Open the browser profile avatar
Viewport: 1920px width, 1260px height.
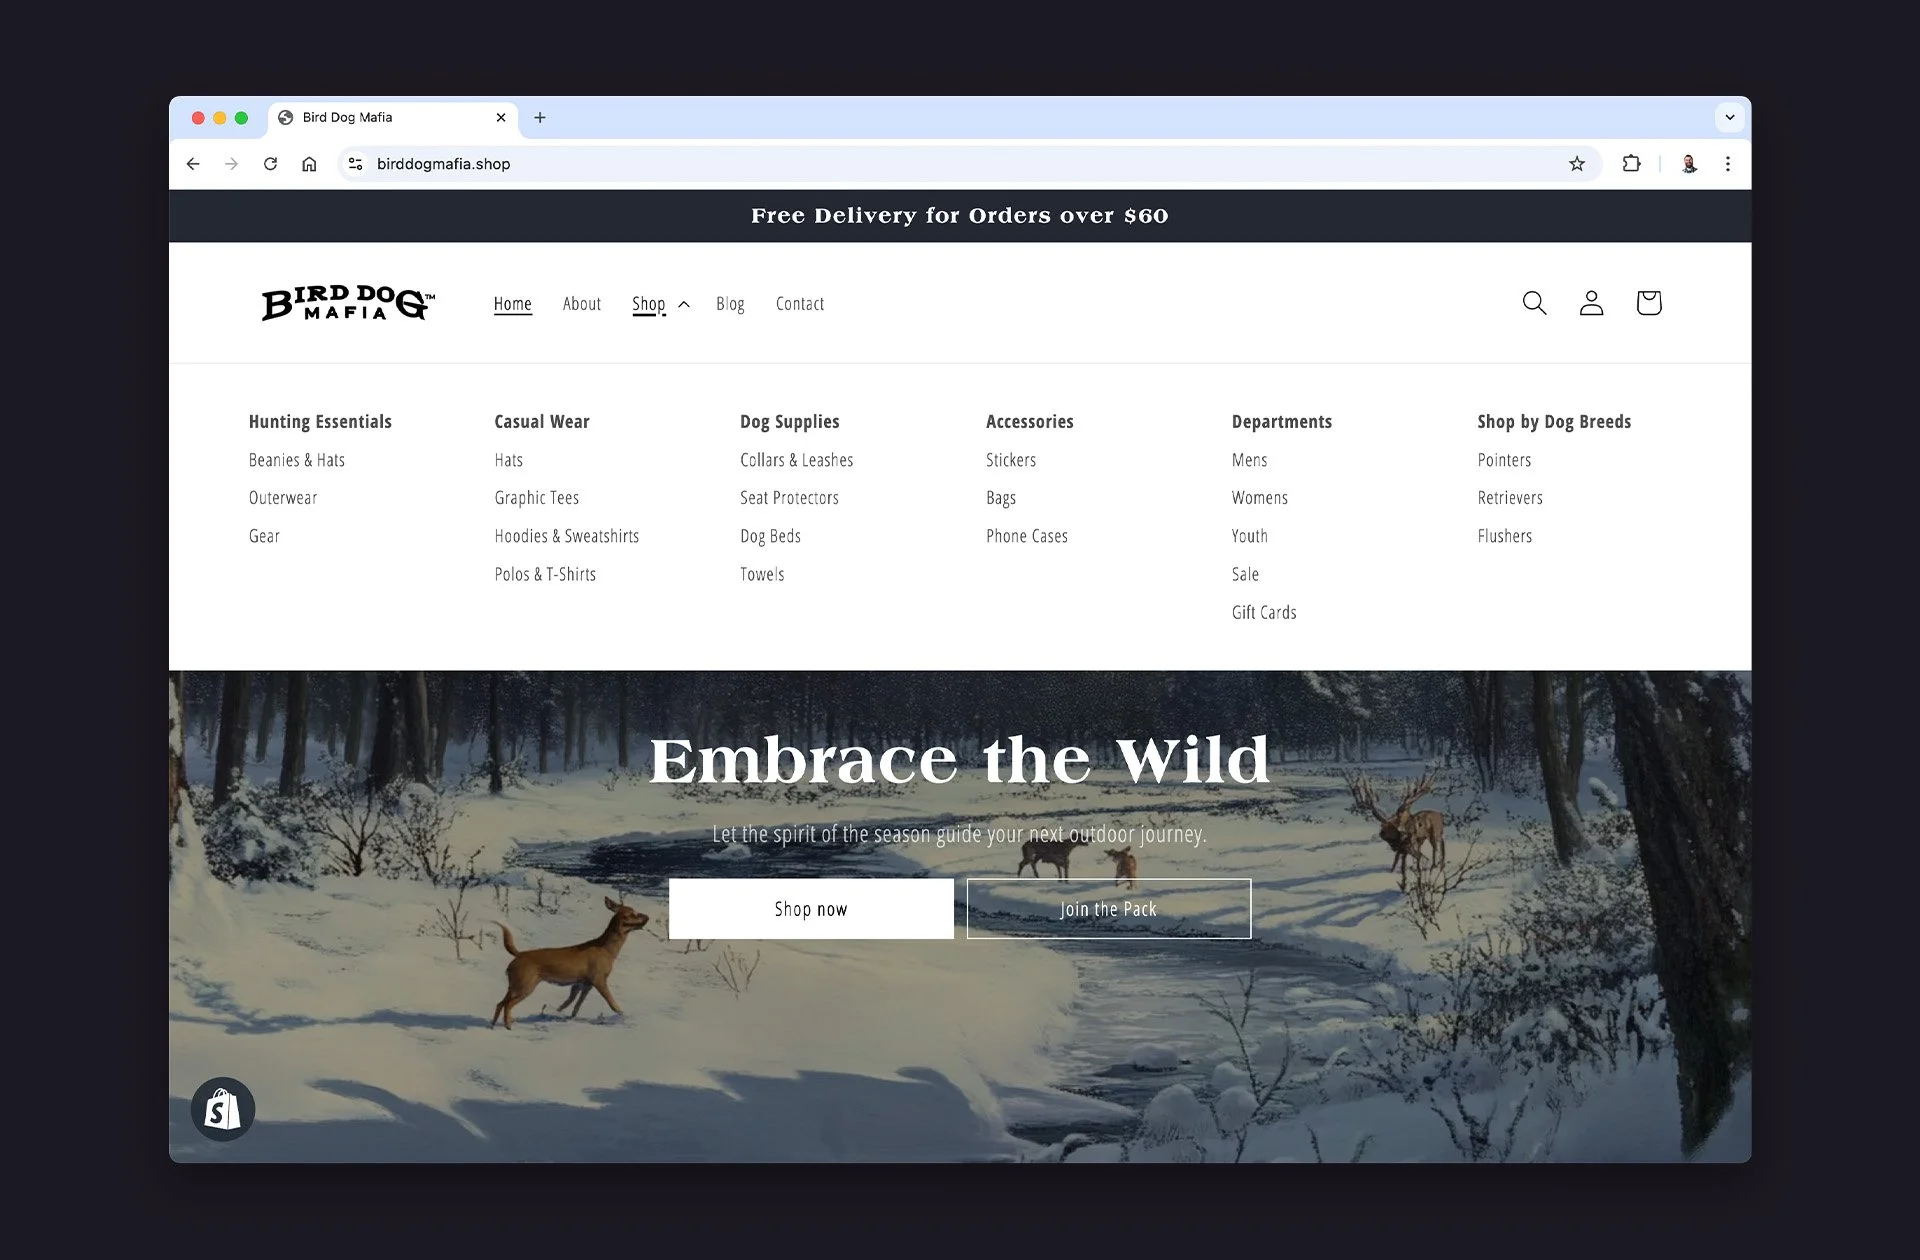pos(1688,164)
